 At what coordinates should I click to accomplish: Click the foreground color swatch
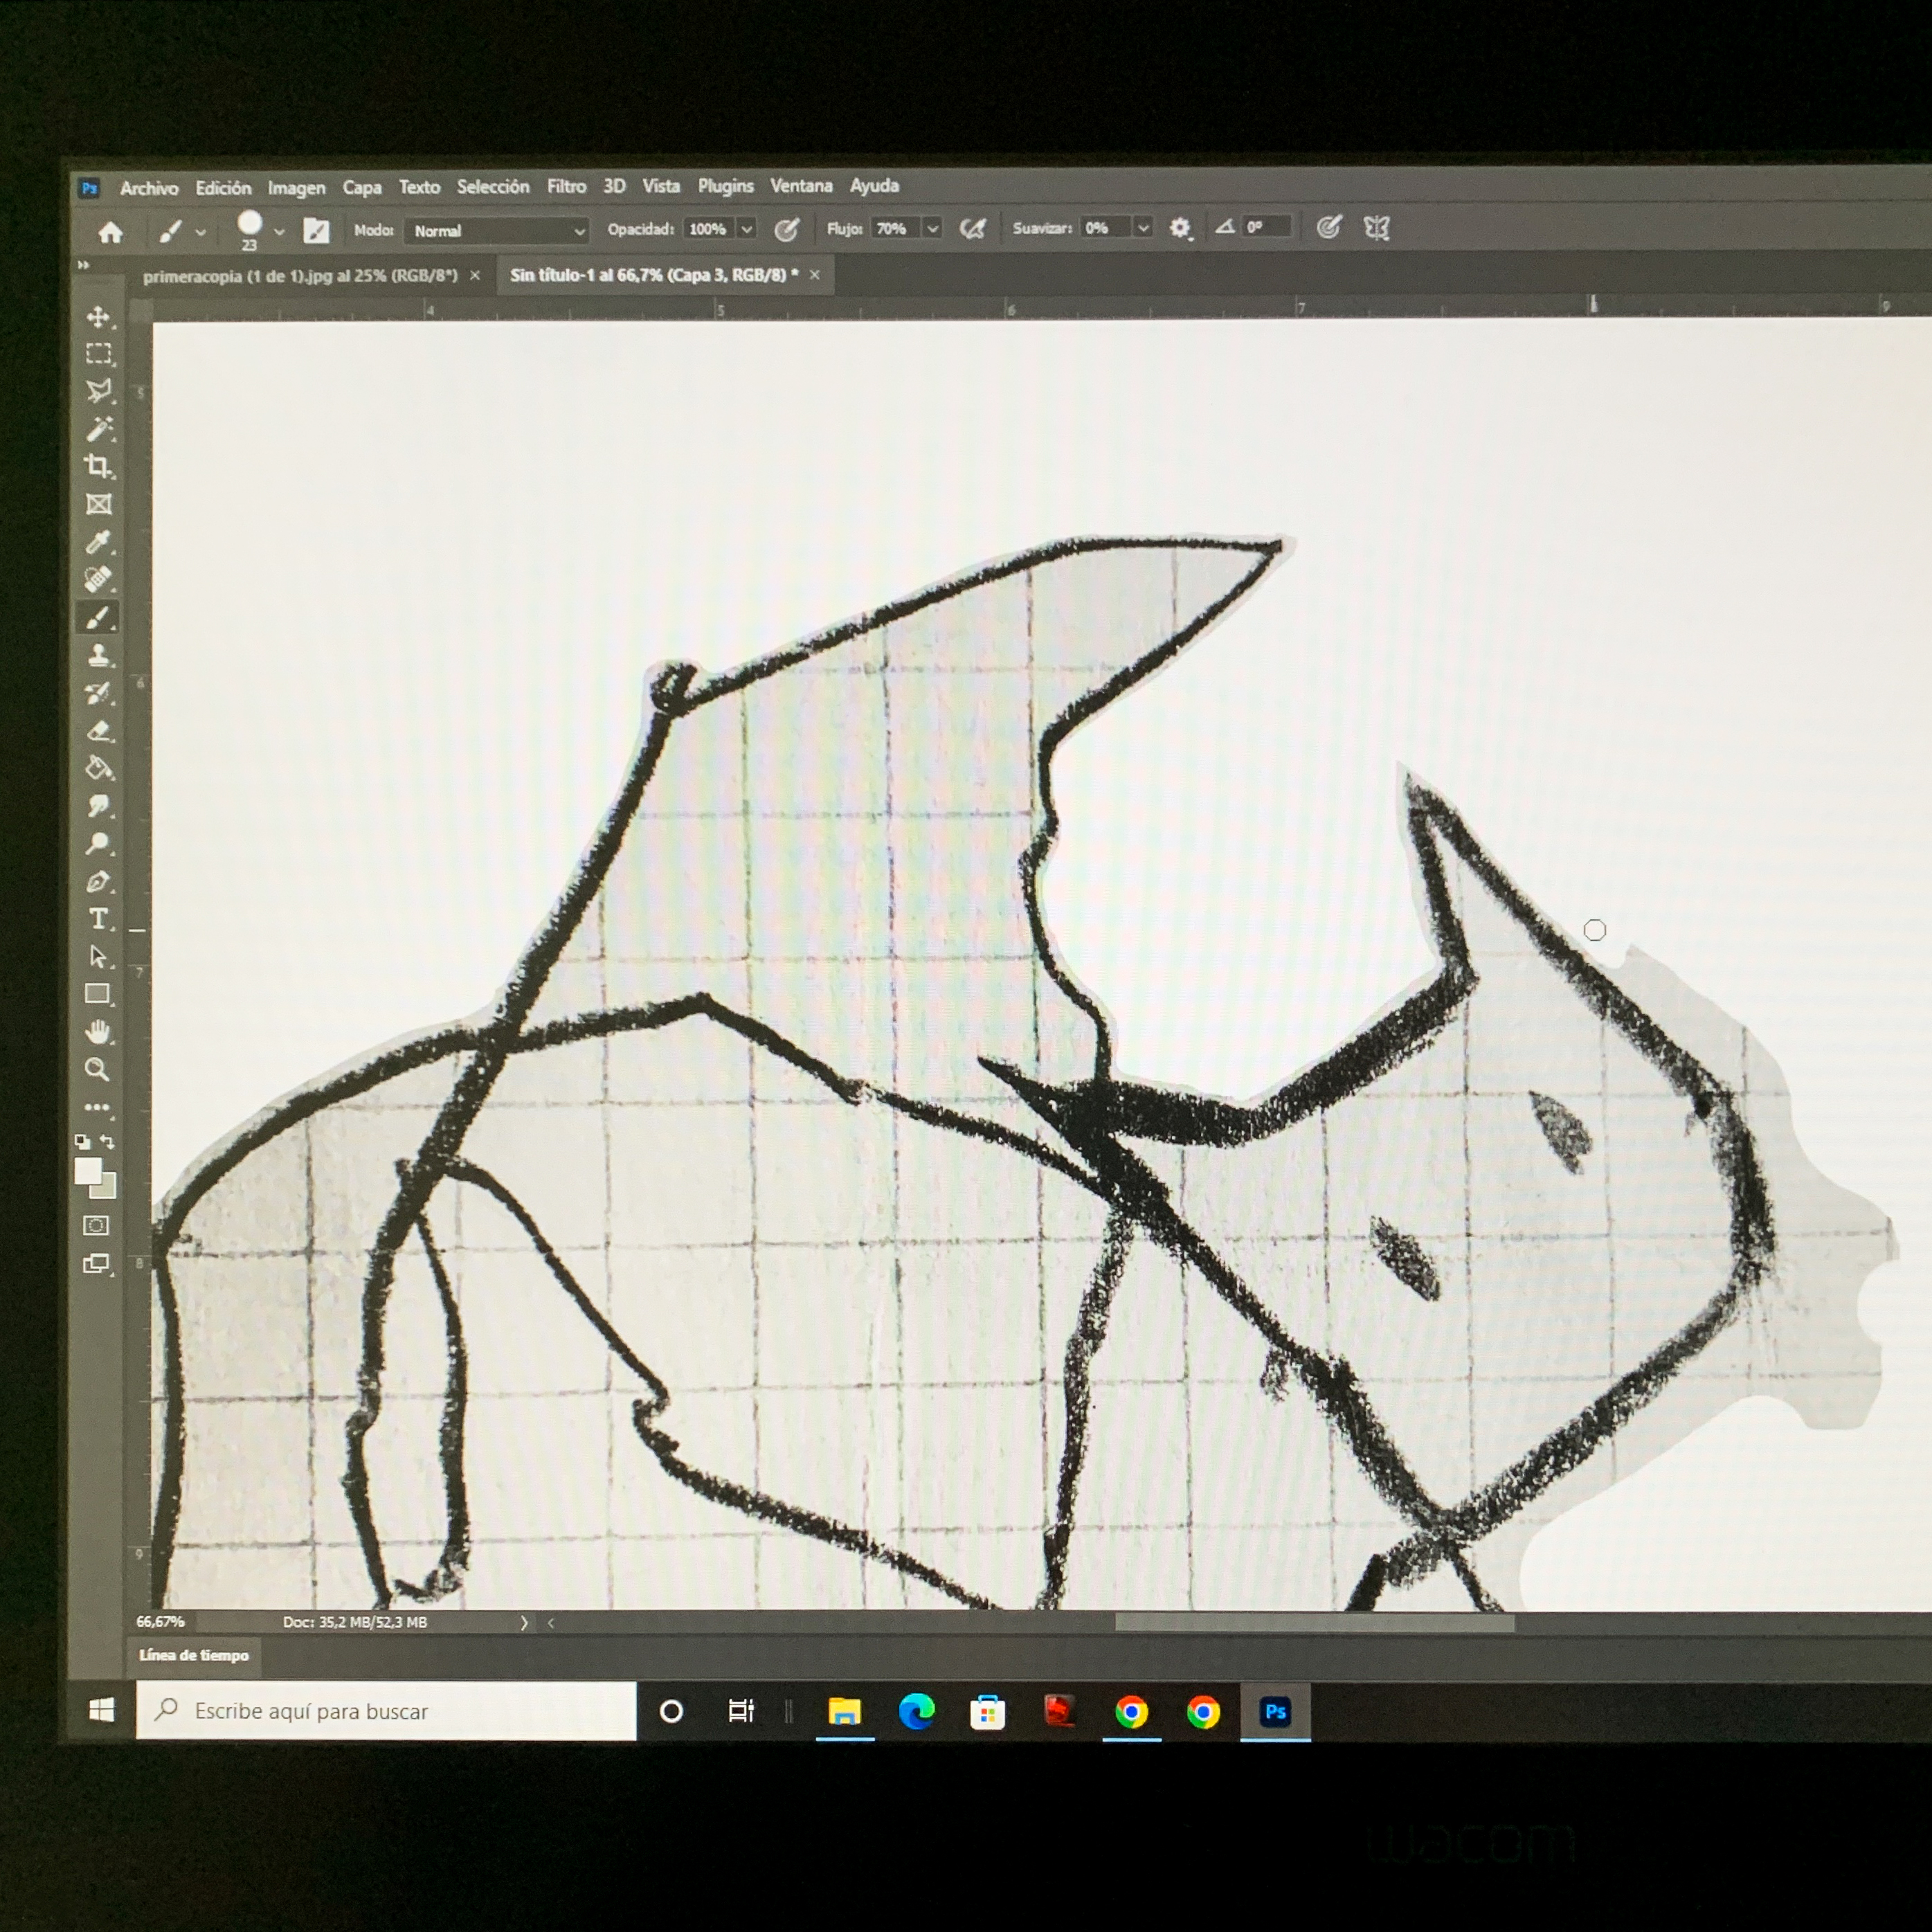(88, 1170)
